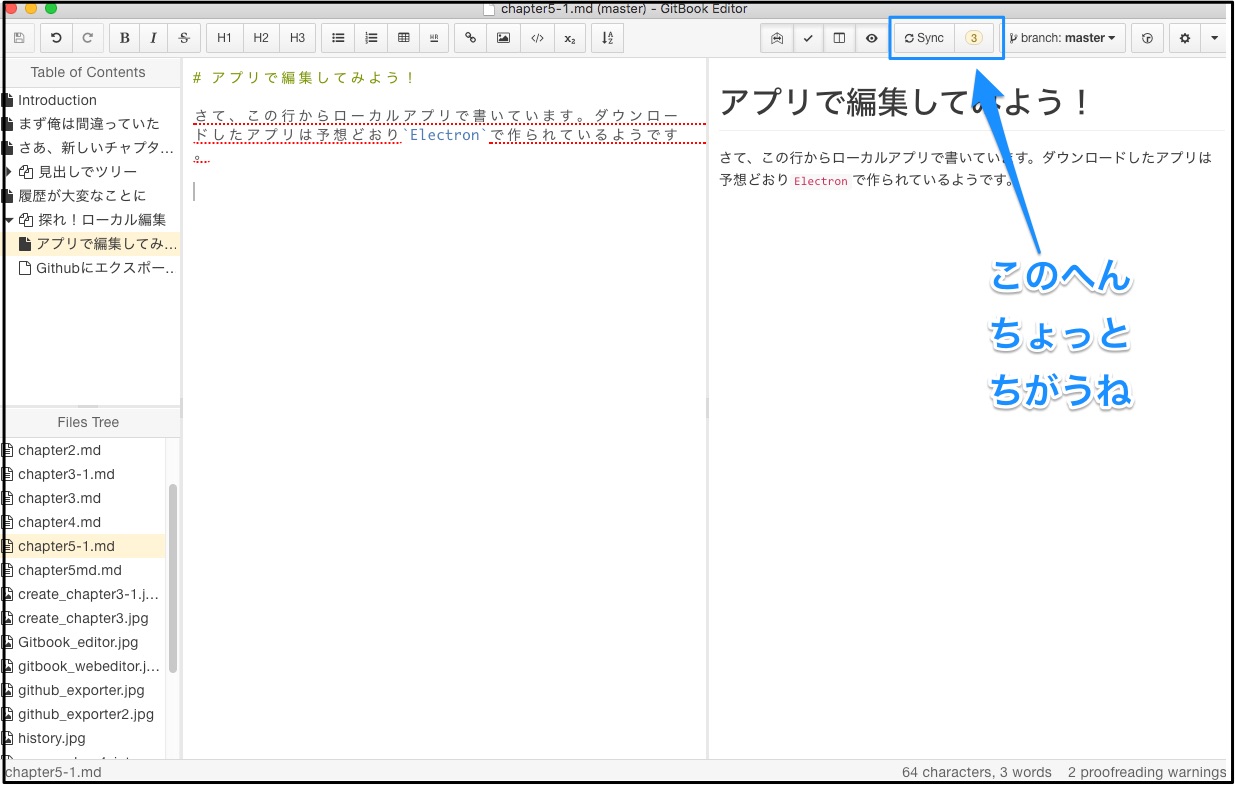Insert a horizontal rule
This screenshot has height=785, width=1235.
434,38
